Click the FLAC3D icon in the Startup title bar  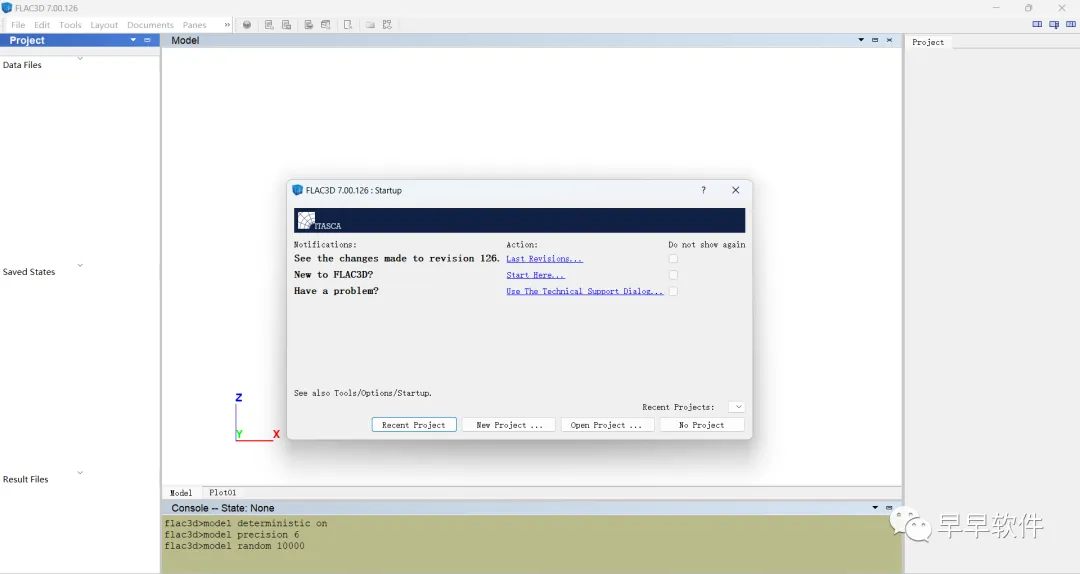pos(298,190)
